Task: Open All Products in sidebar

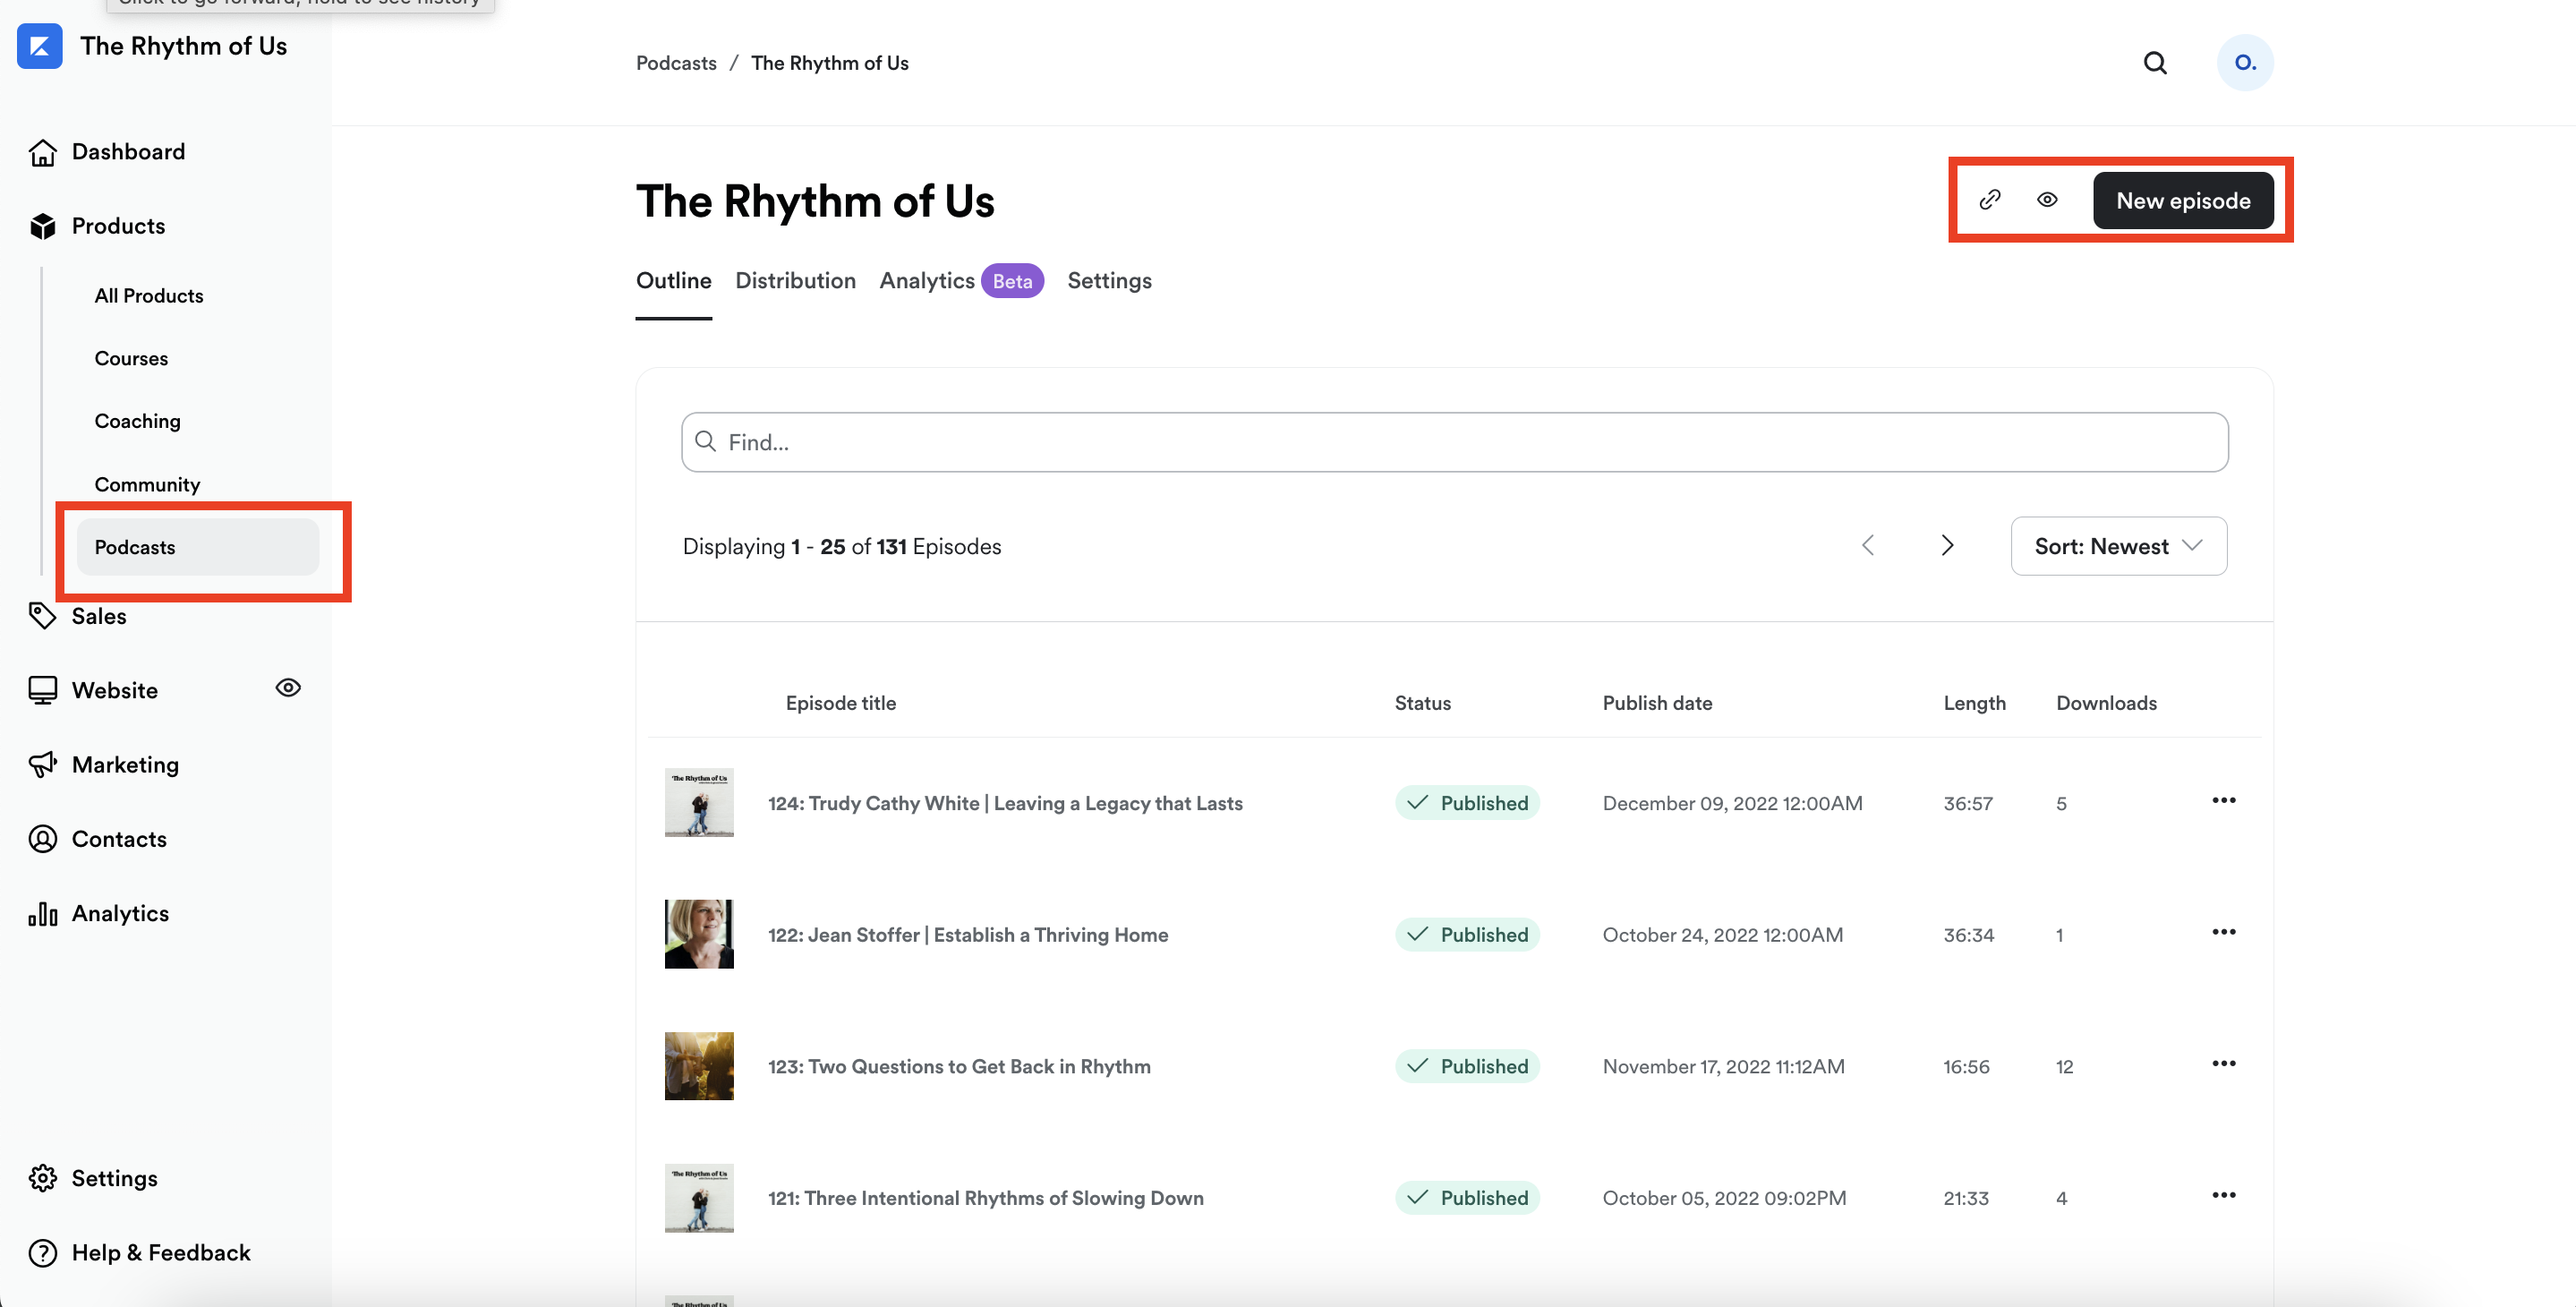Action: [x=148, y=296]
